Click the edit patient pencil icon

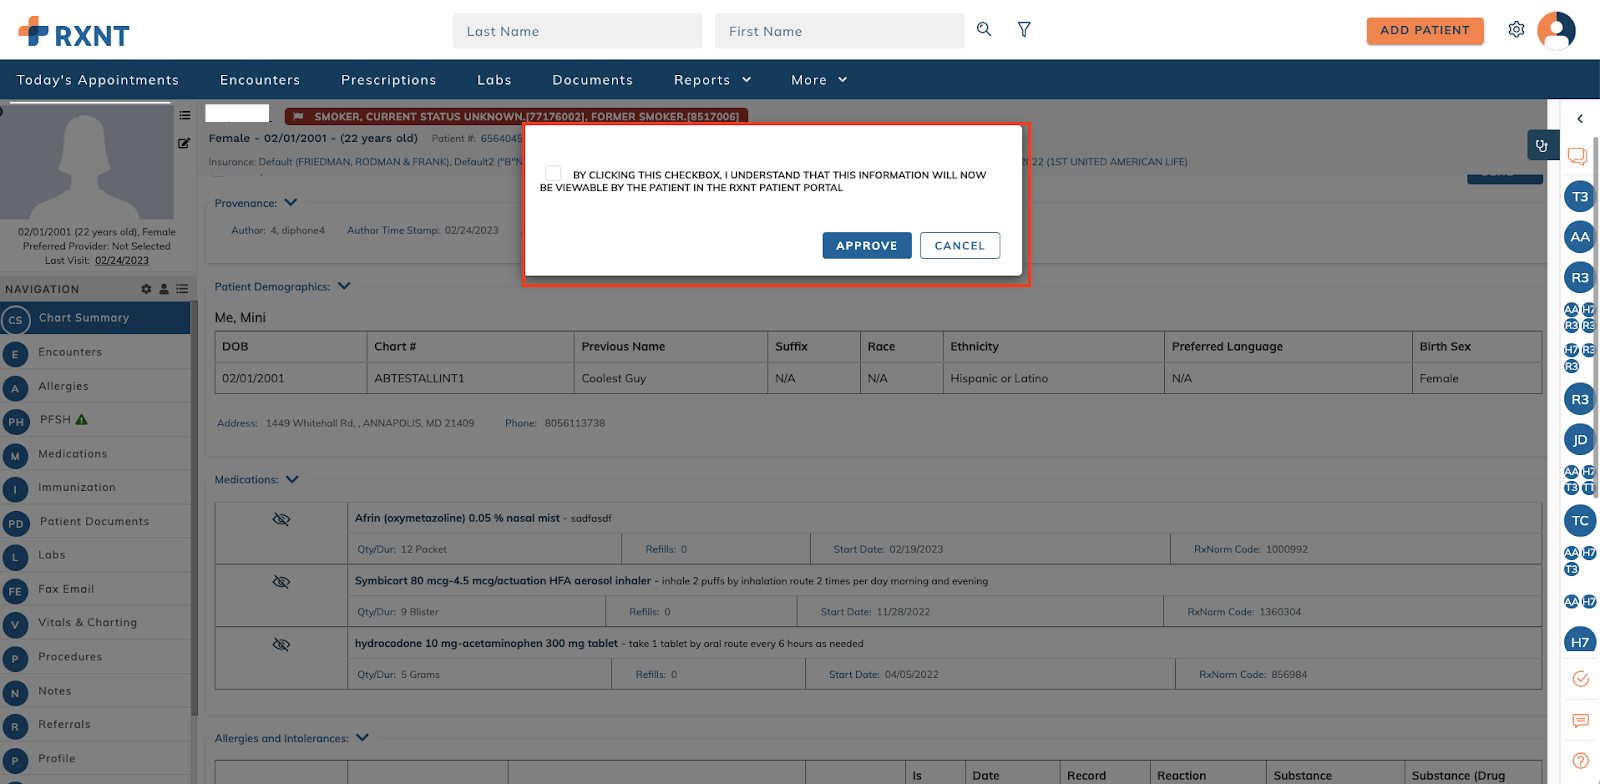[x=184, y=143]
